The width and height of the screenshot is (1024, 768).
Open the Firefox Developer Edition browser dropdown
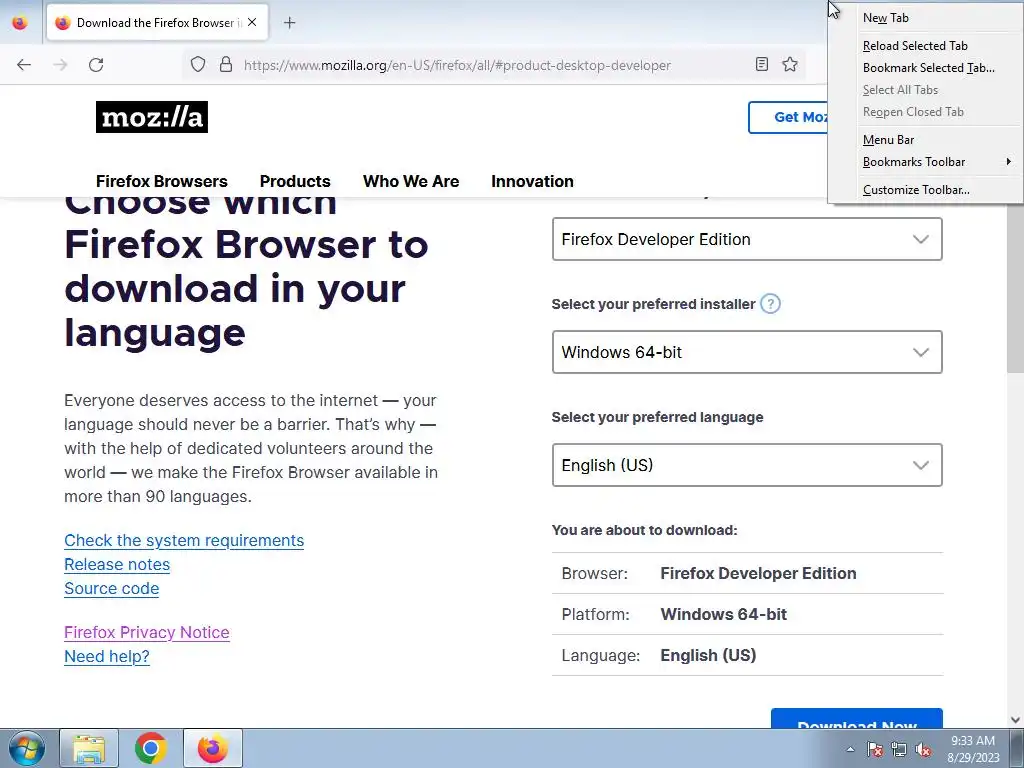click(747, 239)
